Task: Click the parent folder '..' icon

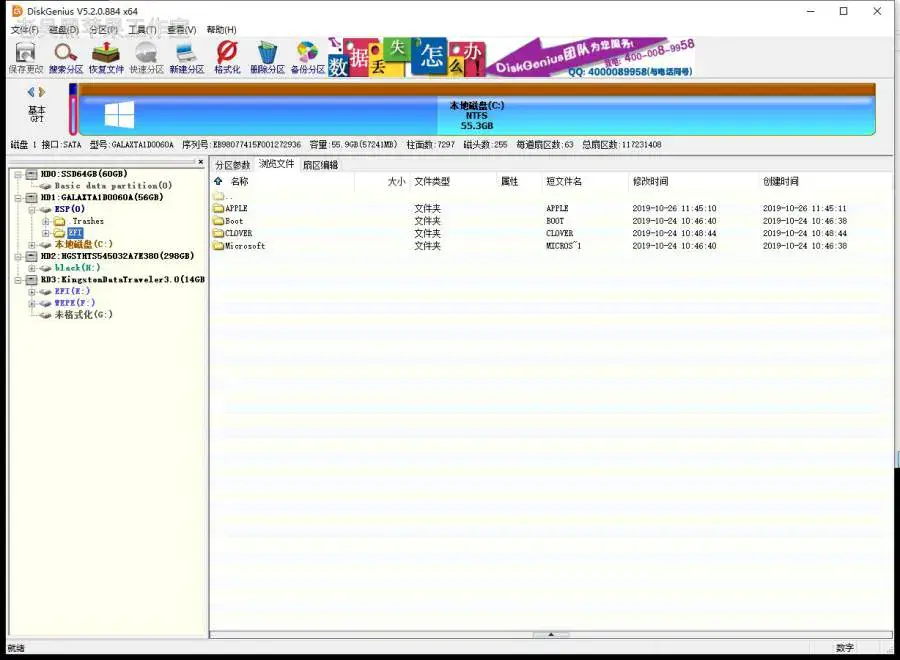Action: point(218,196)
